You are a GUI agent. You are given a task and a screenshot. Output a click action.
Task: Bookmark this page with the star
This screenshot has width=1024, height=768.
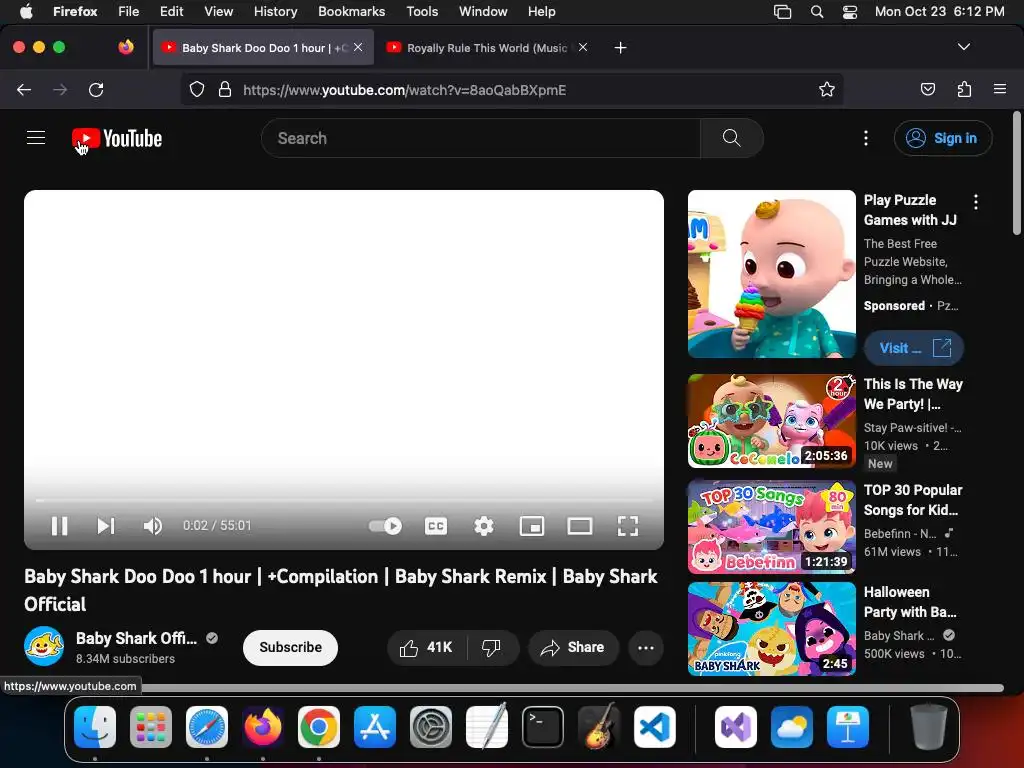pos(827,89)
